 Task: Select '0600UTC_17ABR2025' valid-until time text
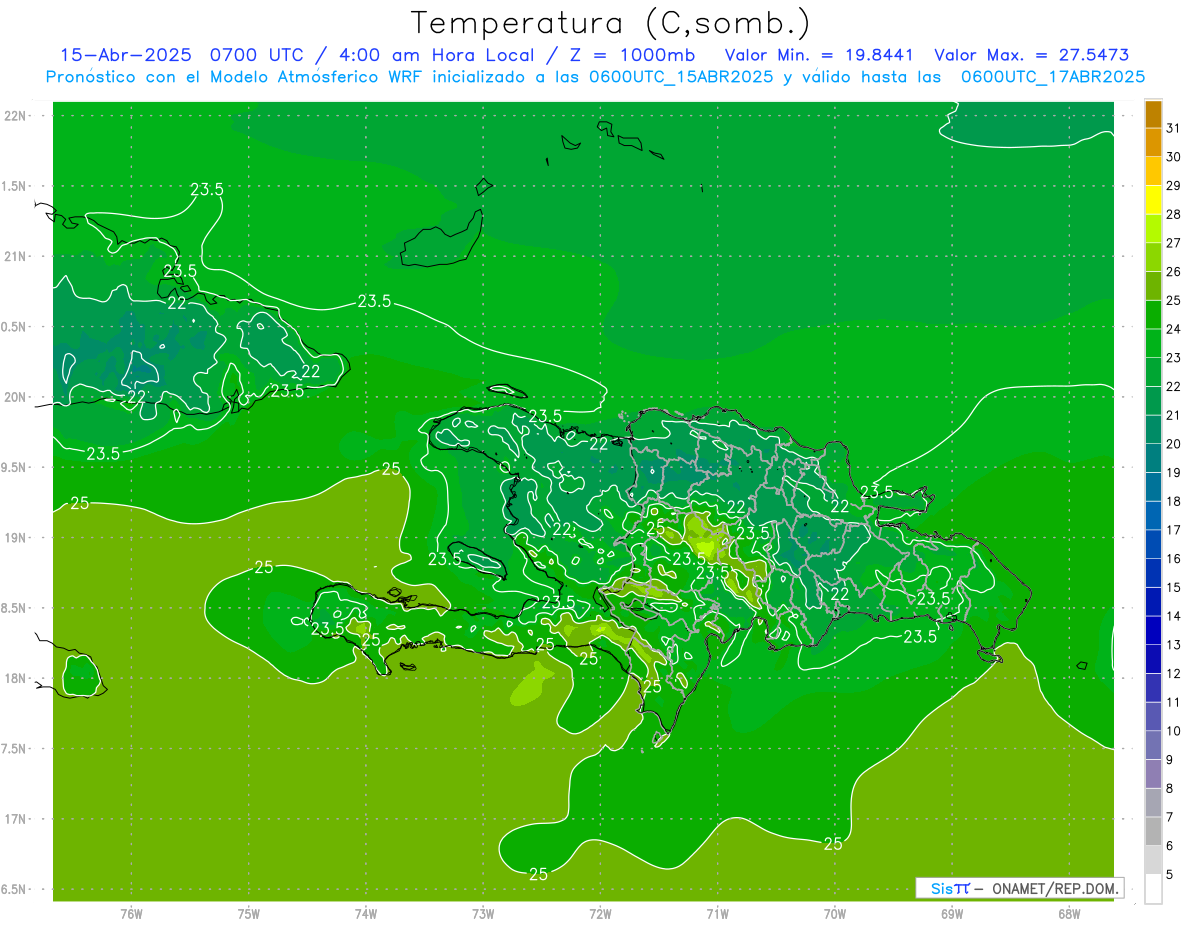click(x=1053, y=76)
